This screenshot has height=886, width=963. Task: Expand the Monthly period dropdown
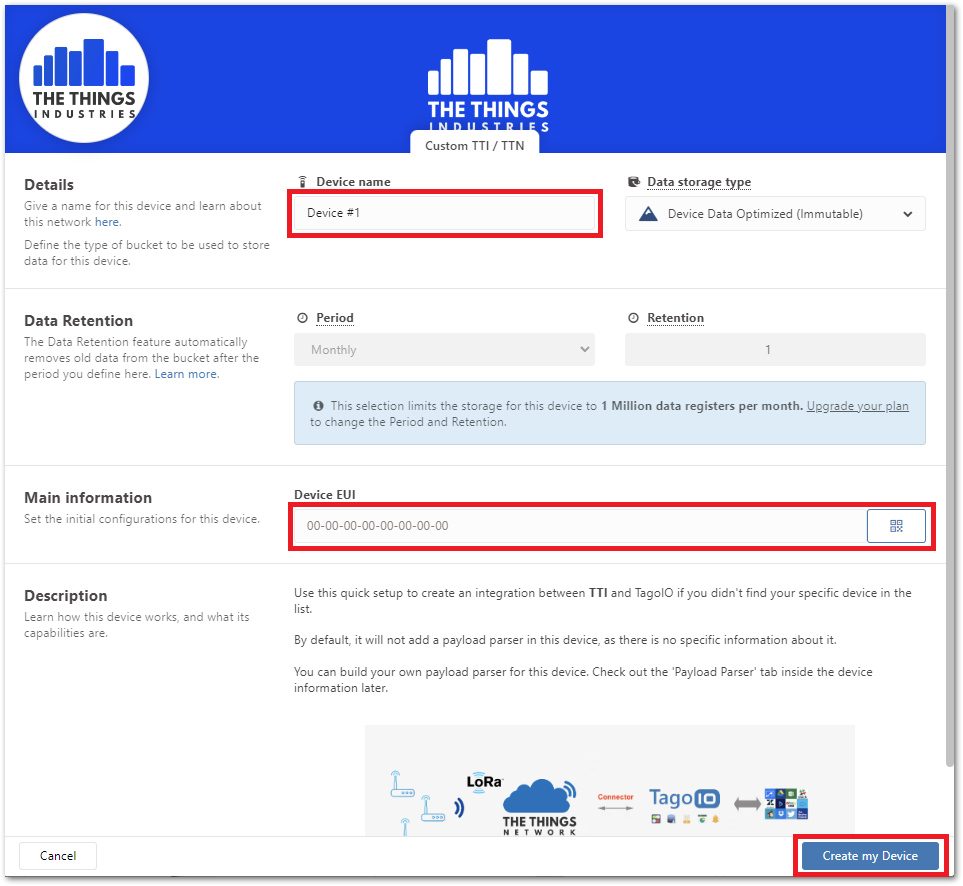point(444,350)
